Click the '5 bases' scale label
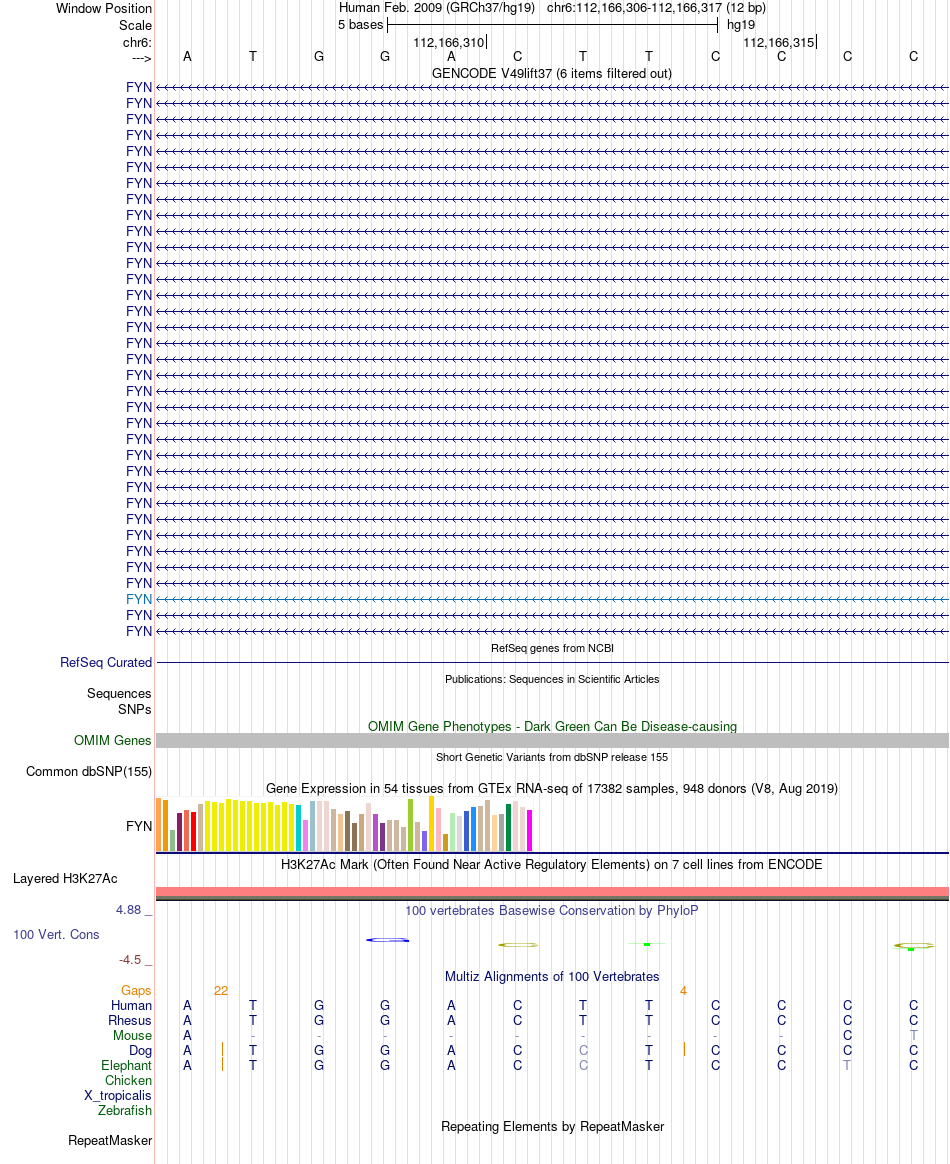Viewport: 950px width, 1164px height. click(361, 24)
